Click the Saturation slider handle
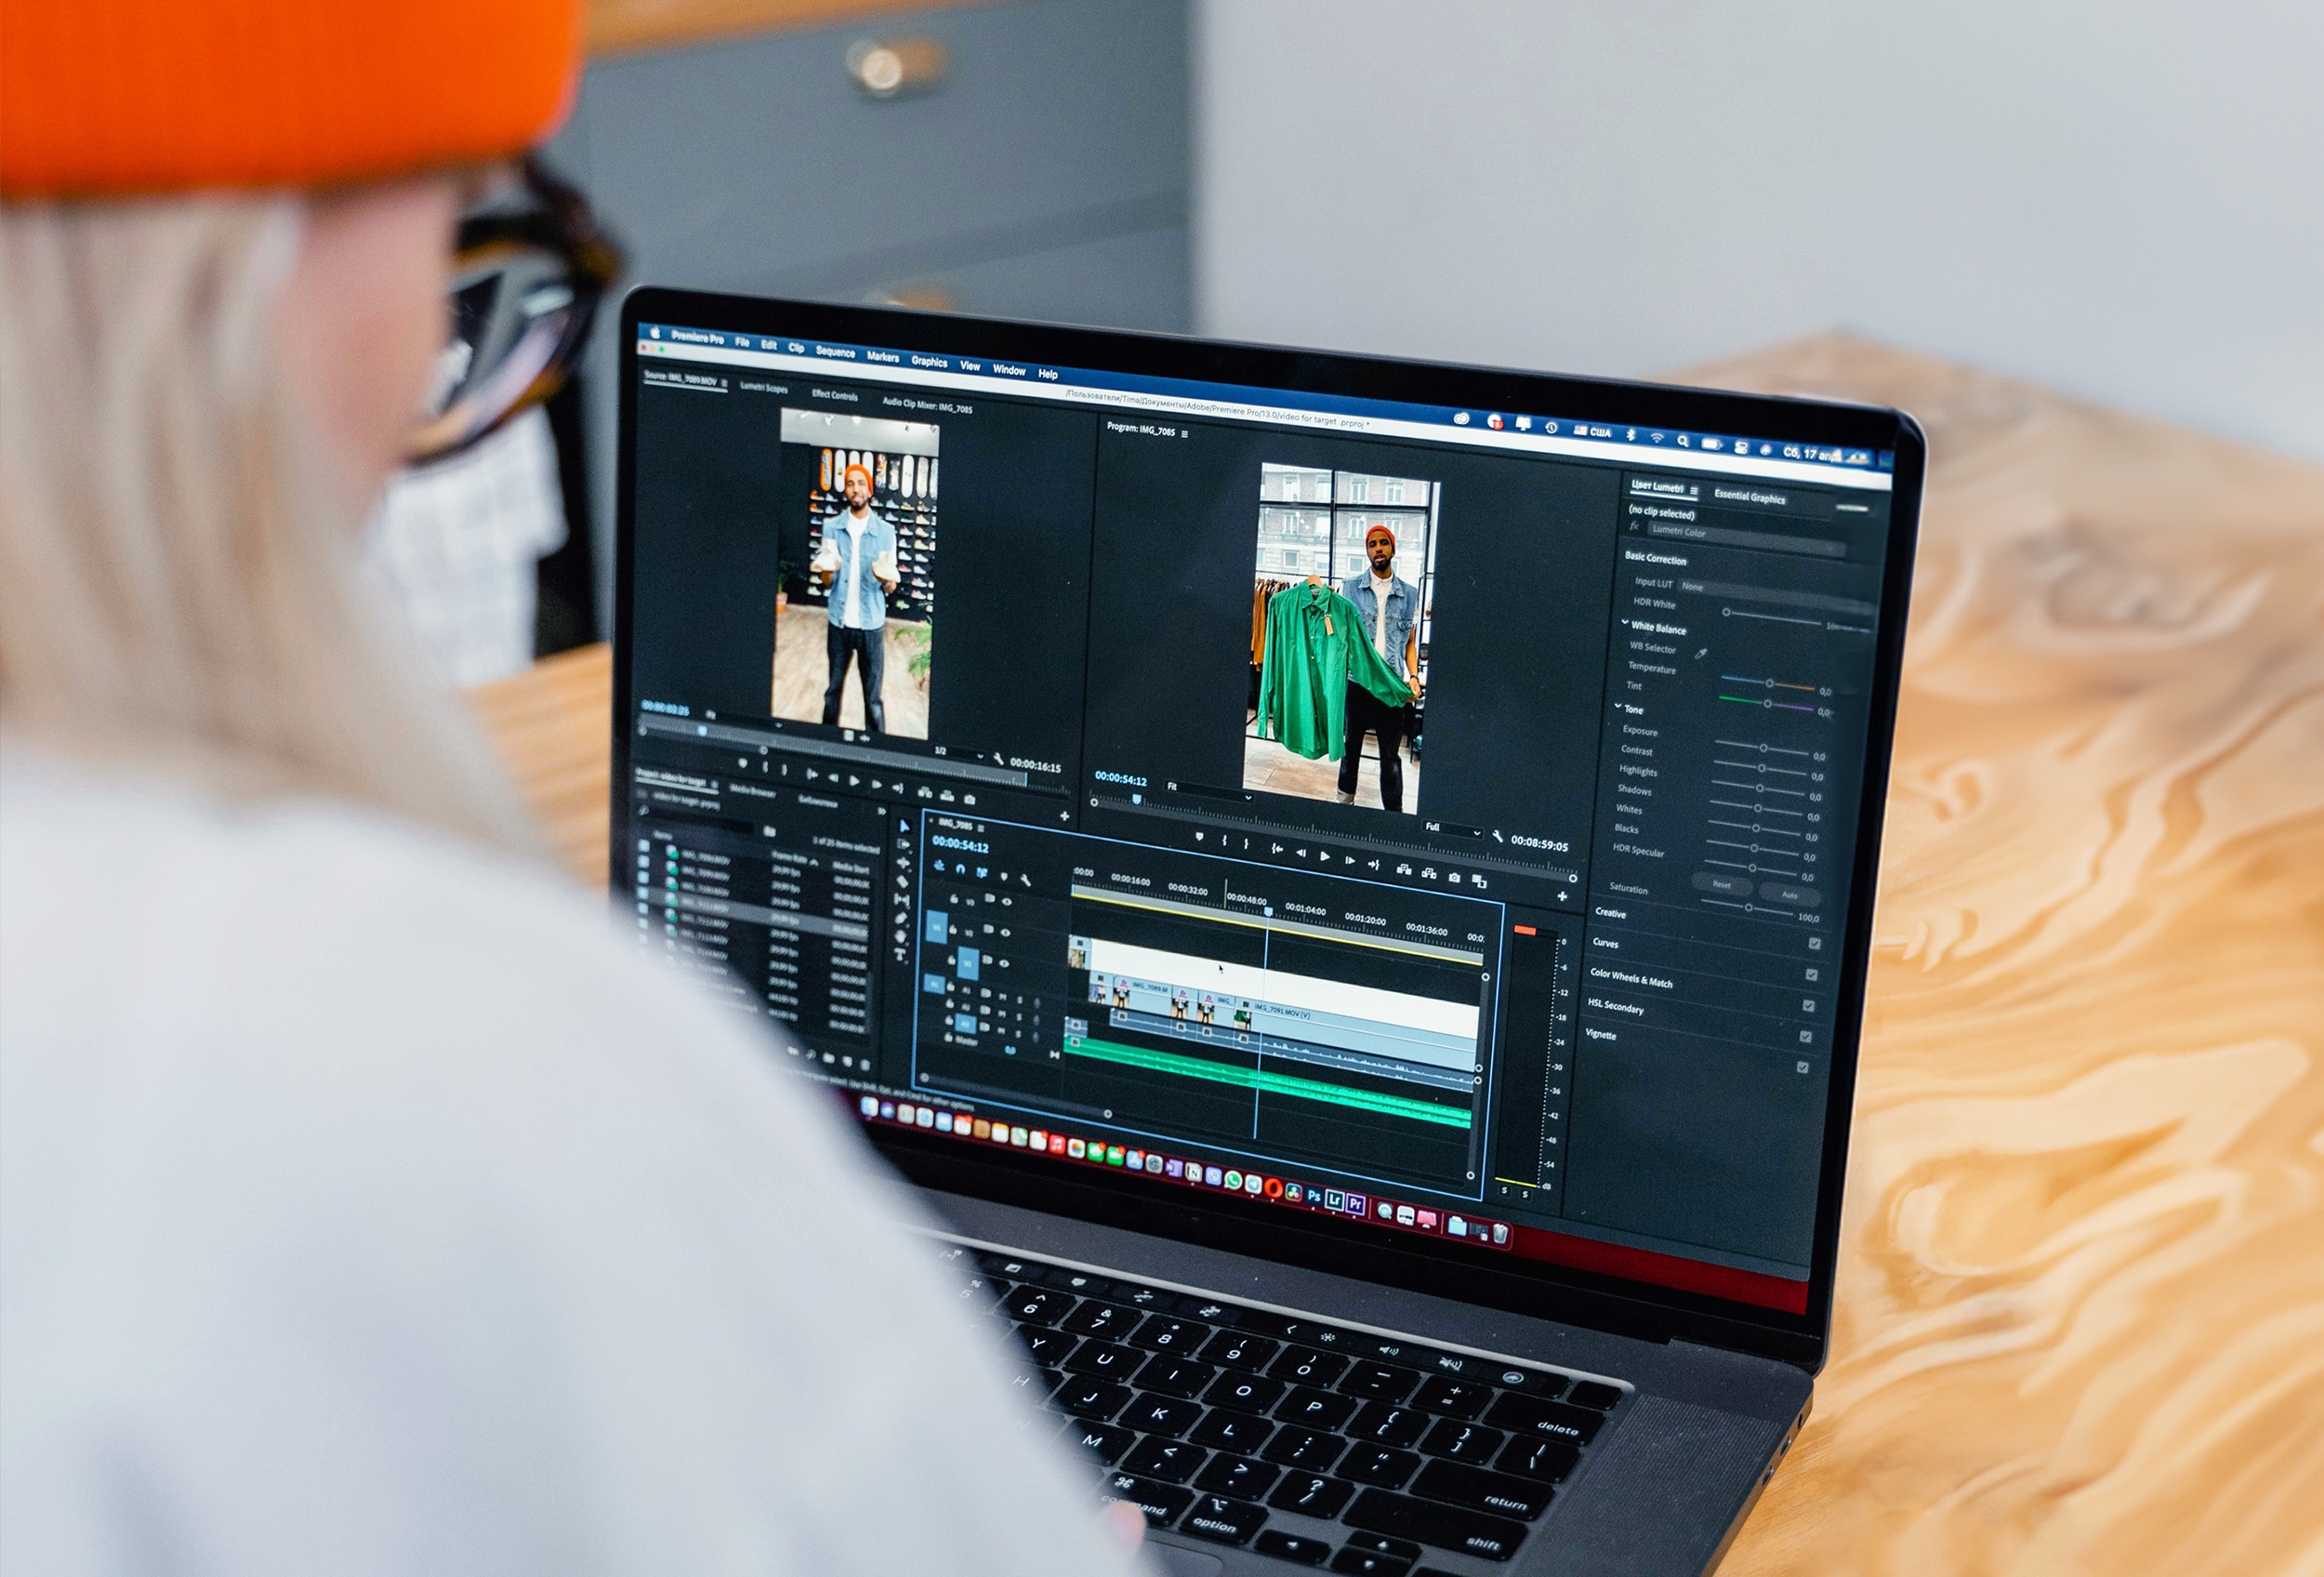 (x=1749, y=908)
